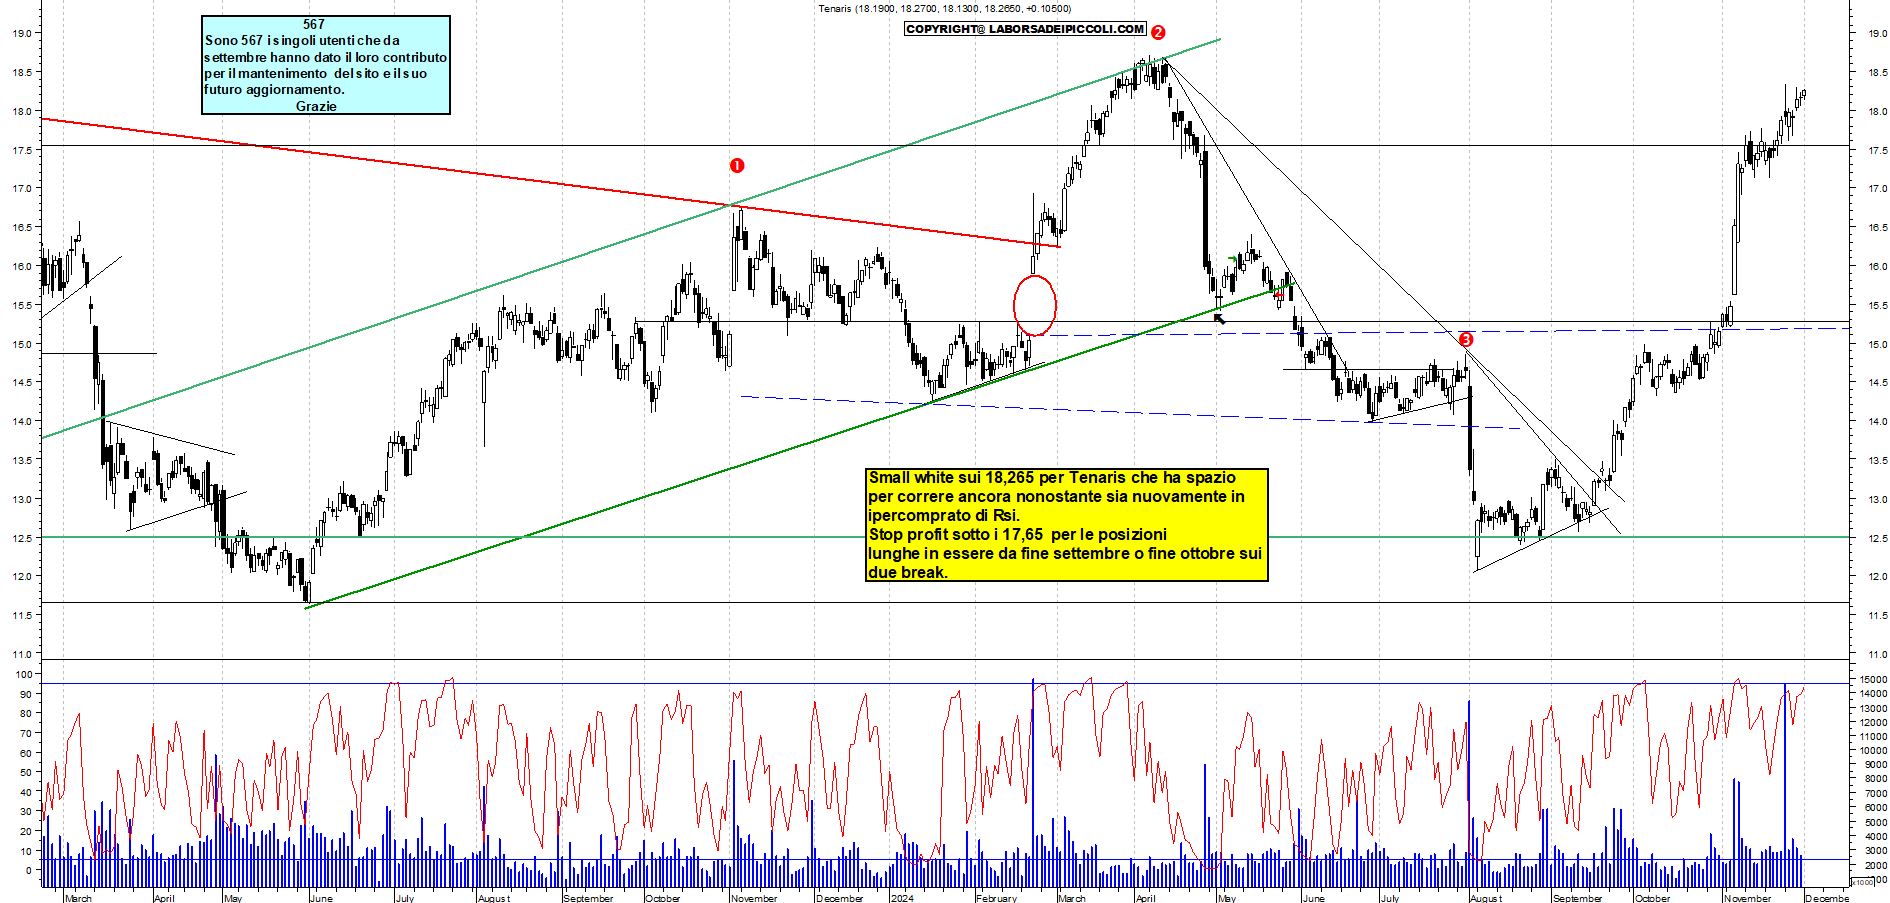1890x903 pixels.
Task: Click the RSI axis label 70
Action: 25,733
